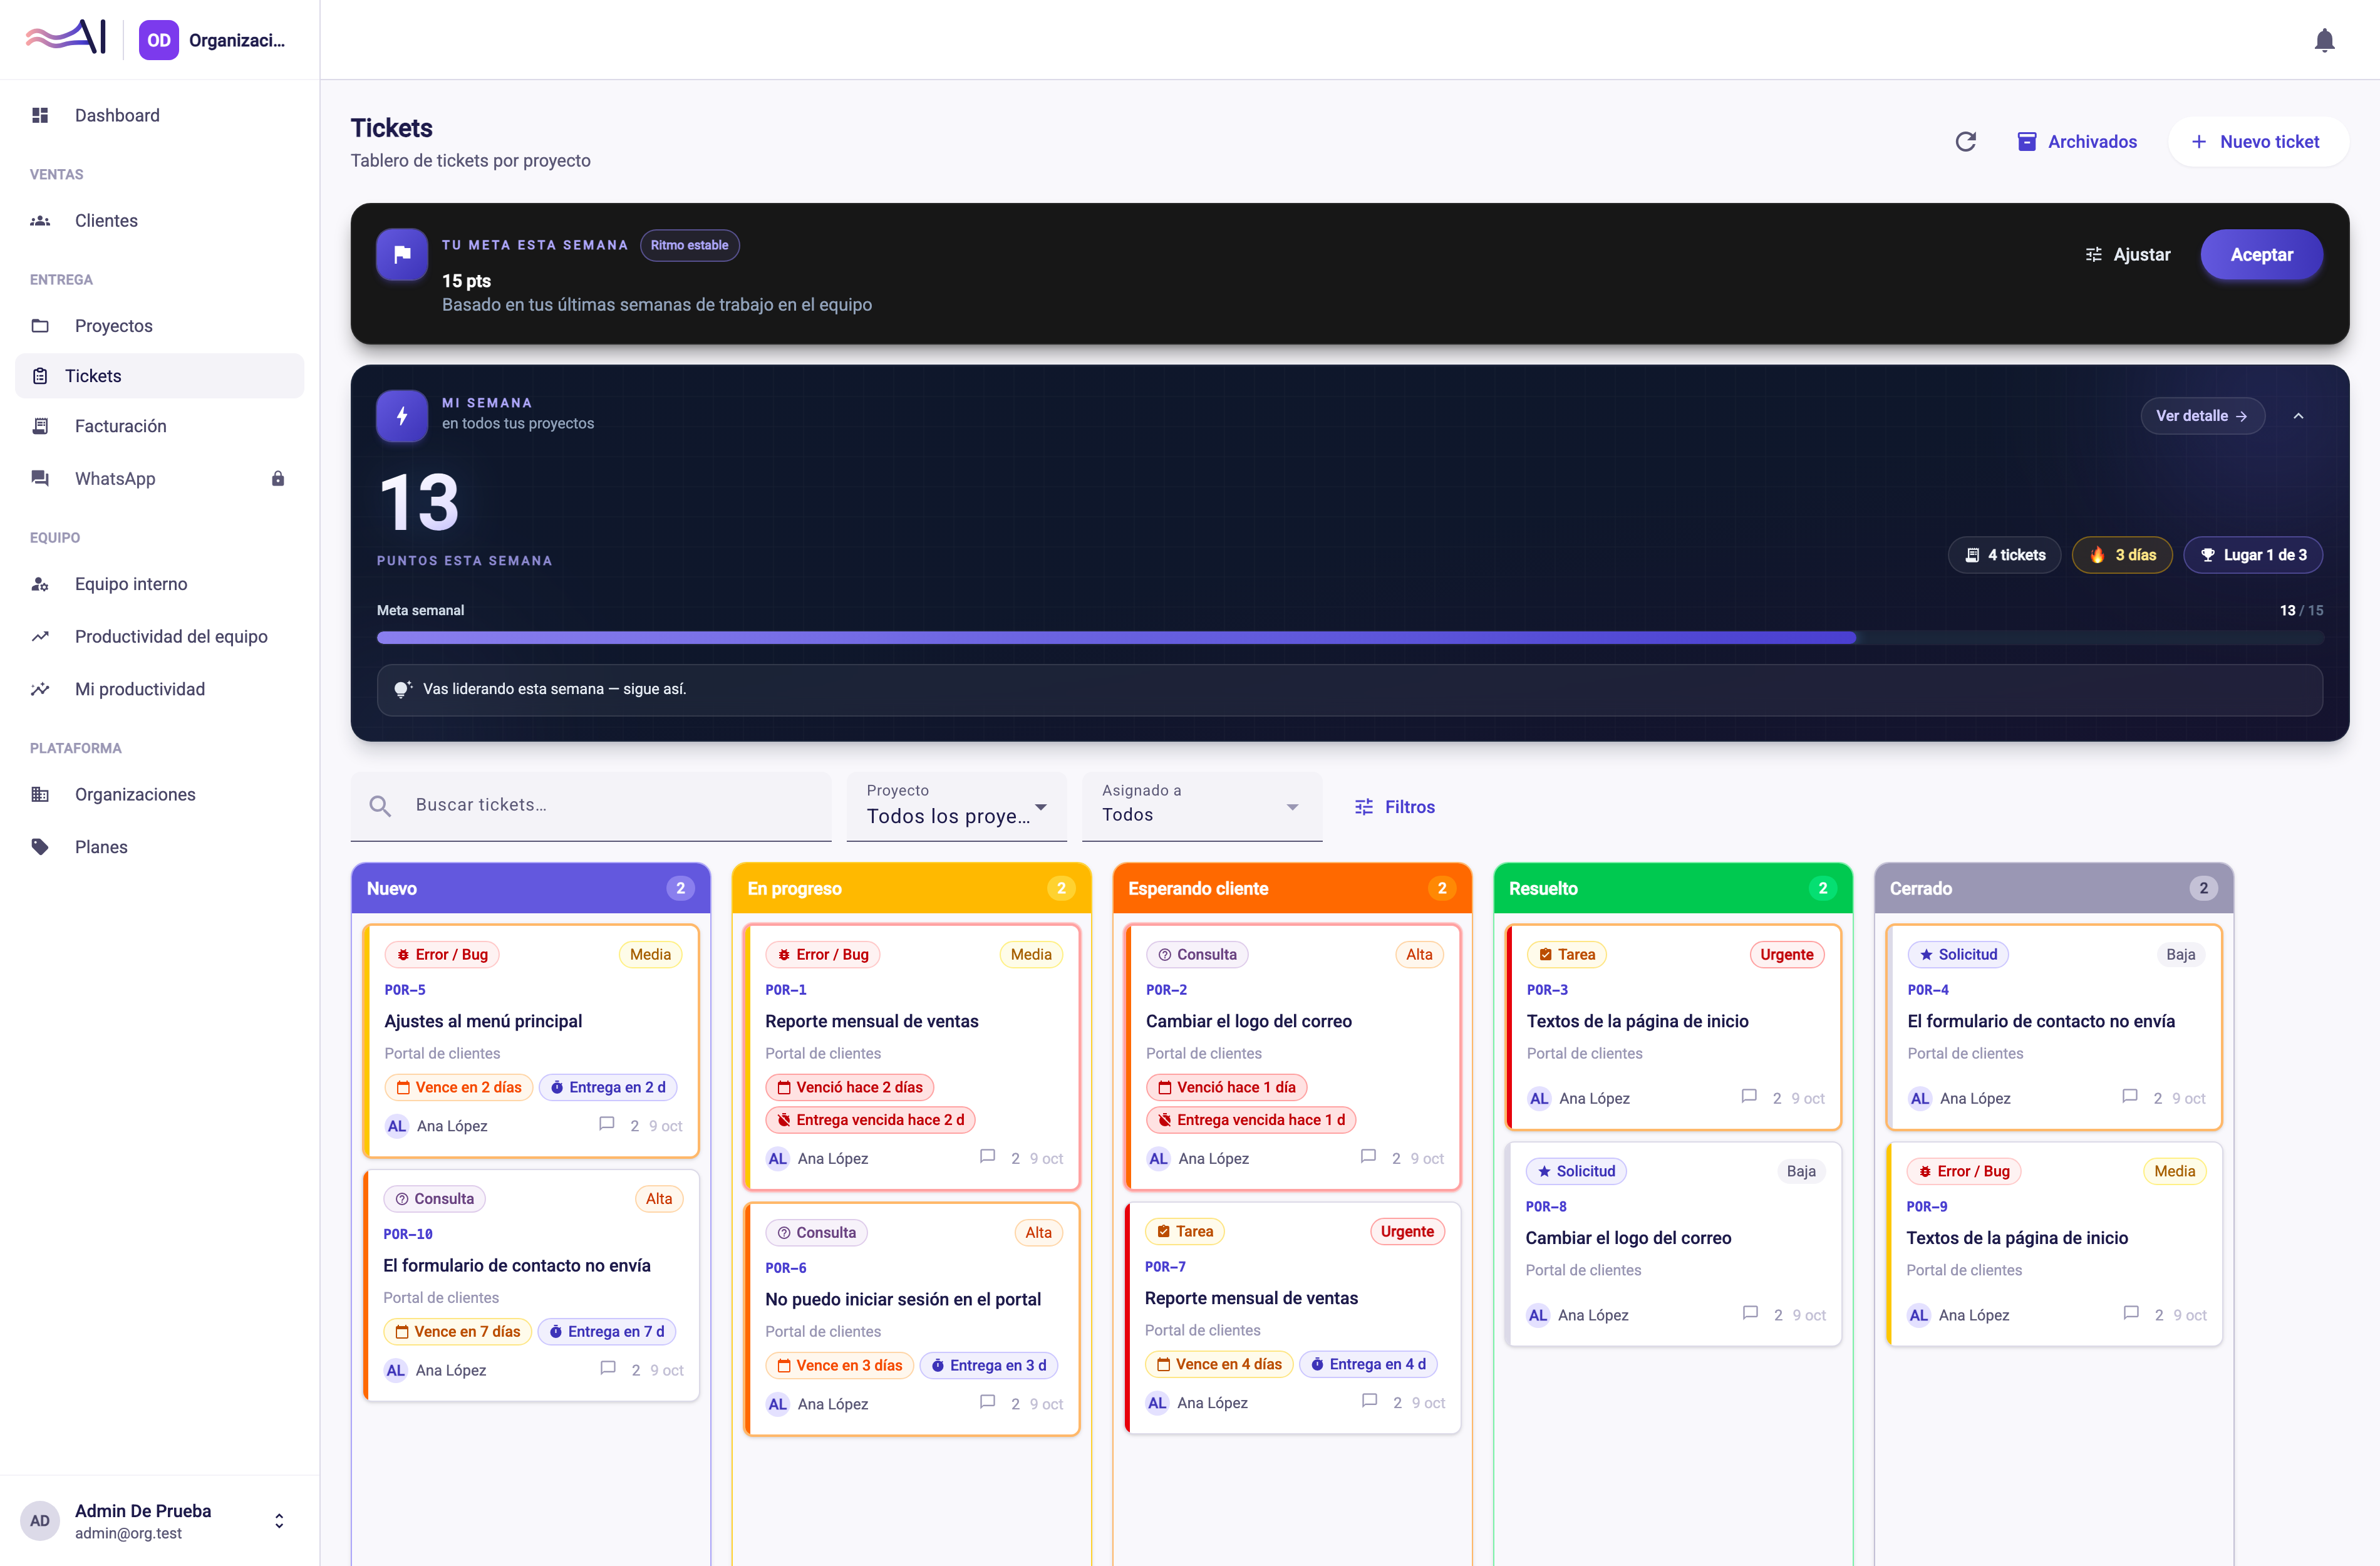Click the Meta semanal progress bar

[1349, 638]
